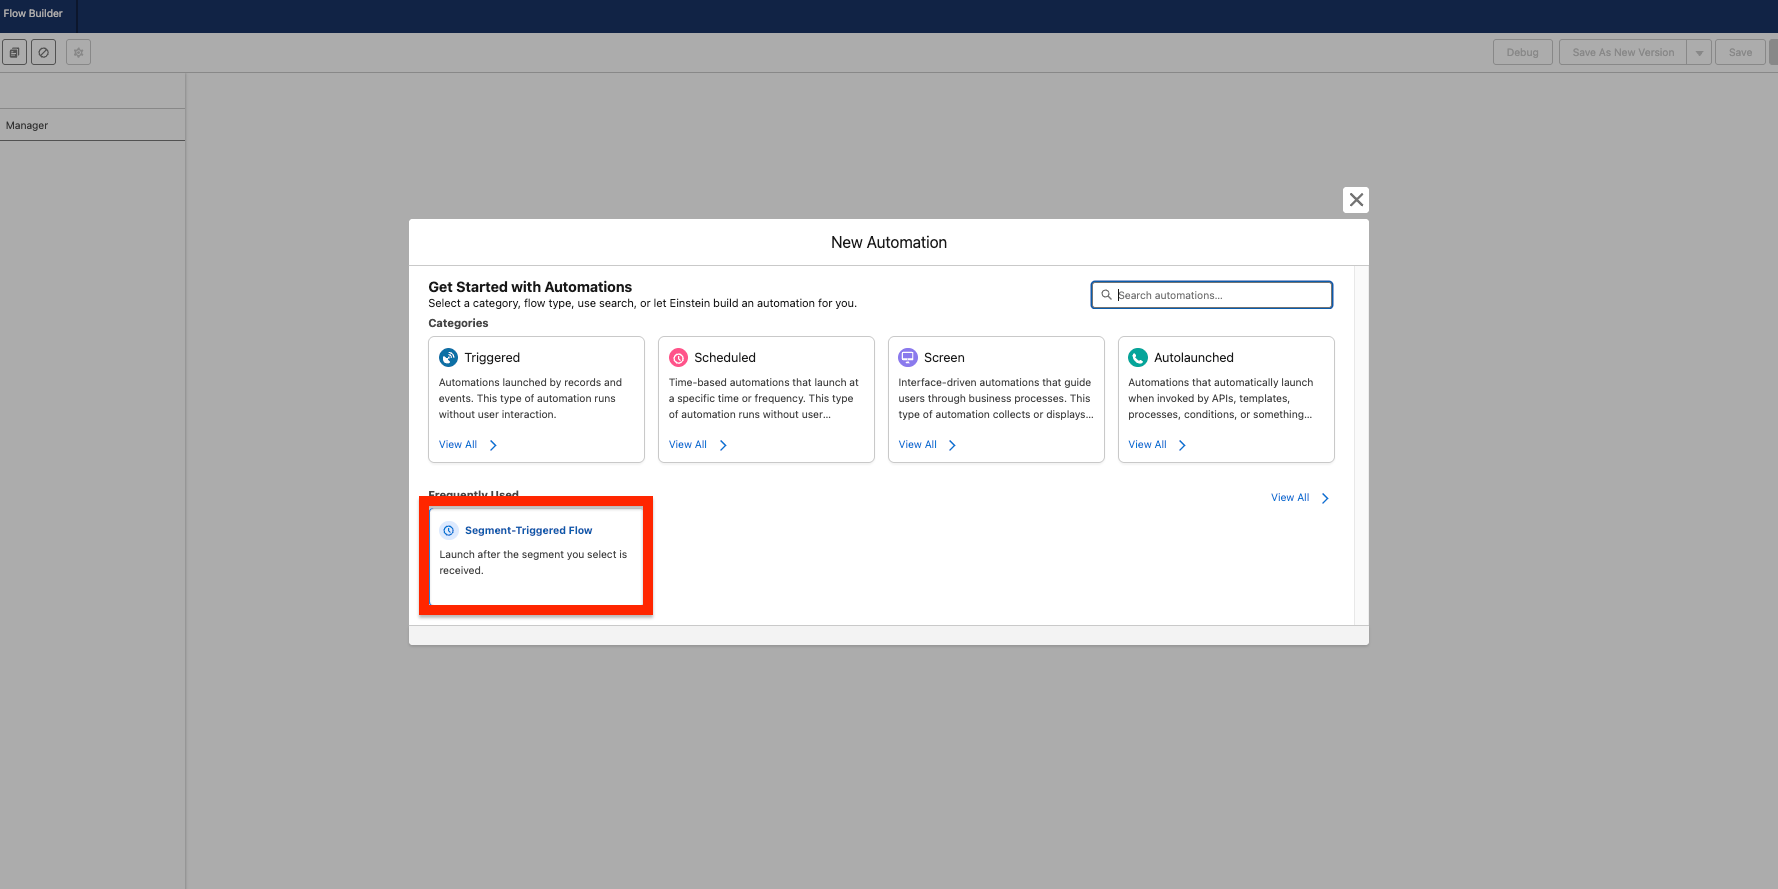The image size is (1778, 889).
Task: Click the pink Scheduled clock icon
Action: pyautogui.click(x=678, y=358)
